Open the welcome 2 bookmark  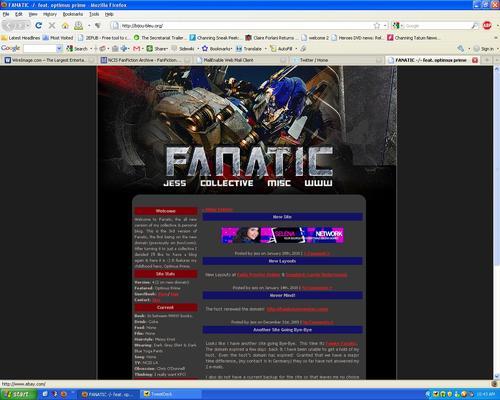315,38
